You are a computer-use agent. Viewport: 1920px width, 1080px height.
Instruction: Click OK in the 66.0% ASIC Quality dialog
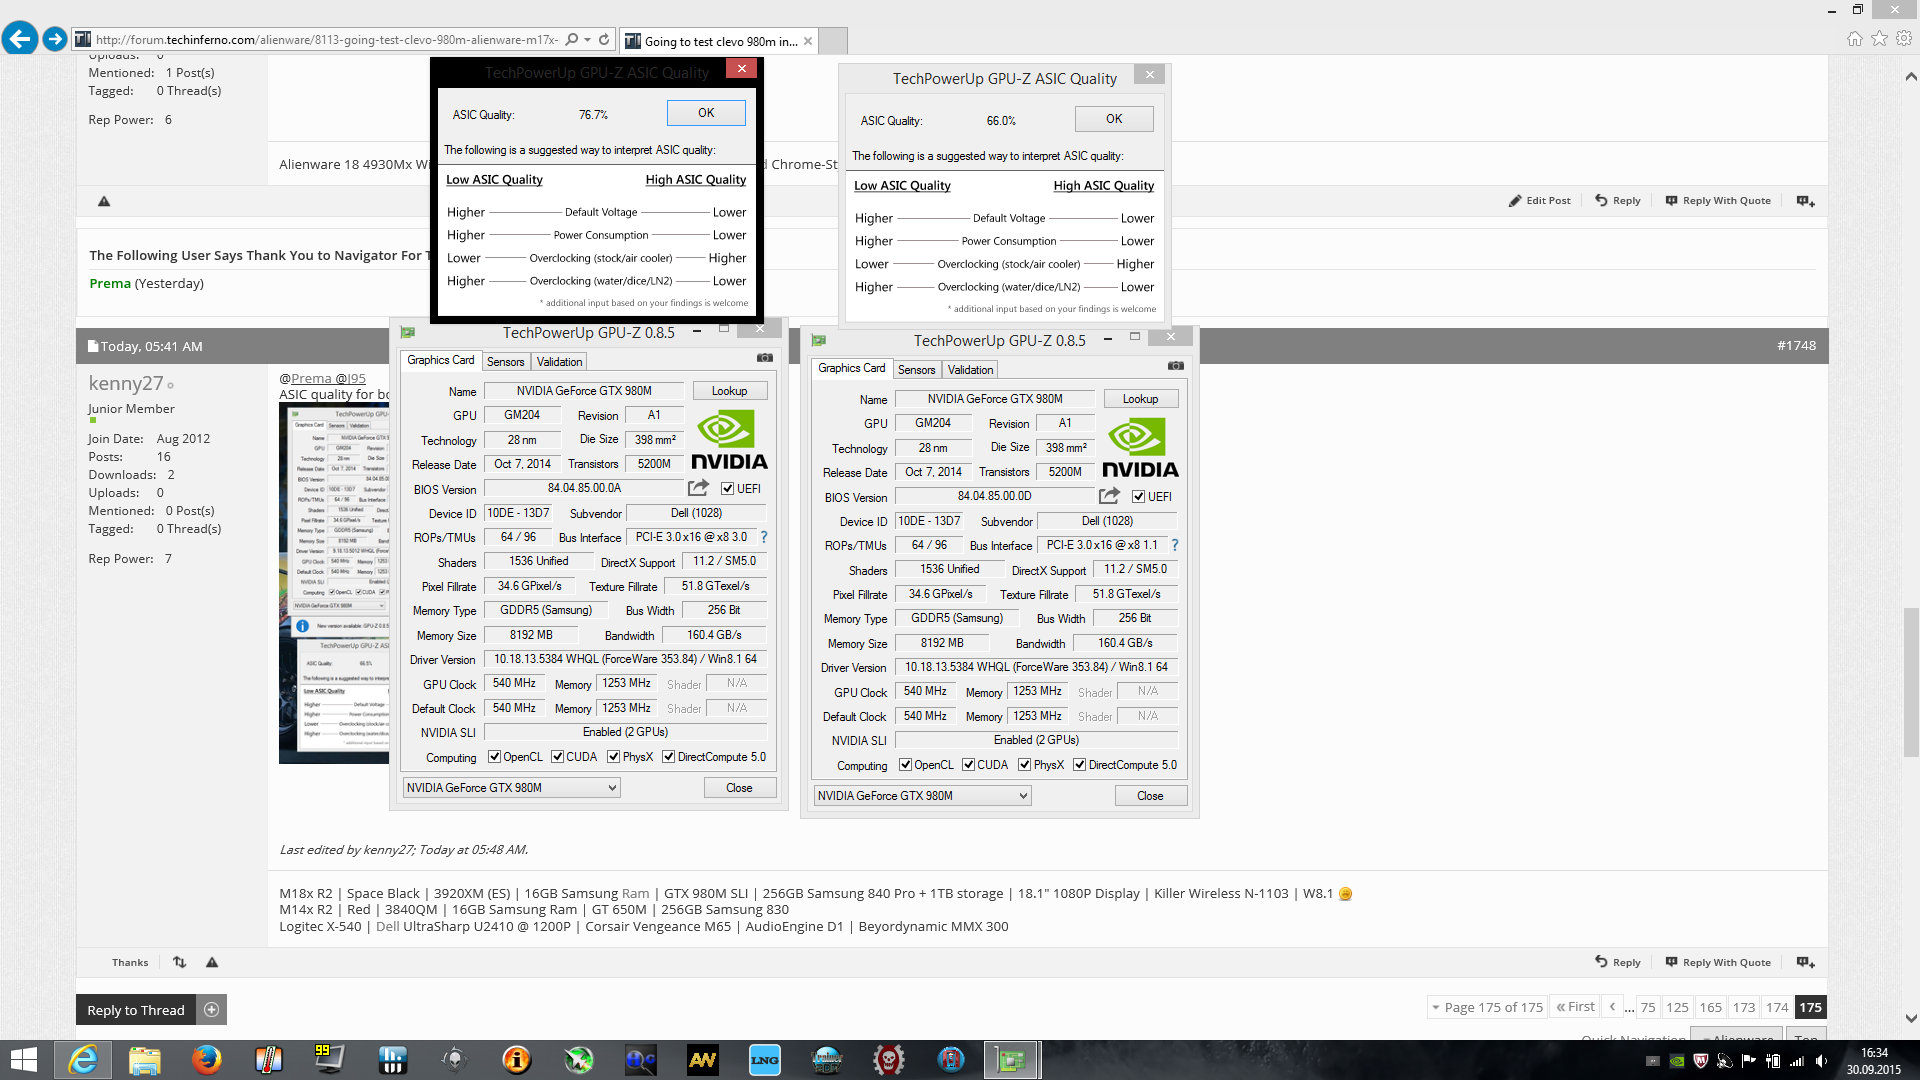click(1114, 119)
